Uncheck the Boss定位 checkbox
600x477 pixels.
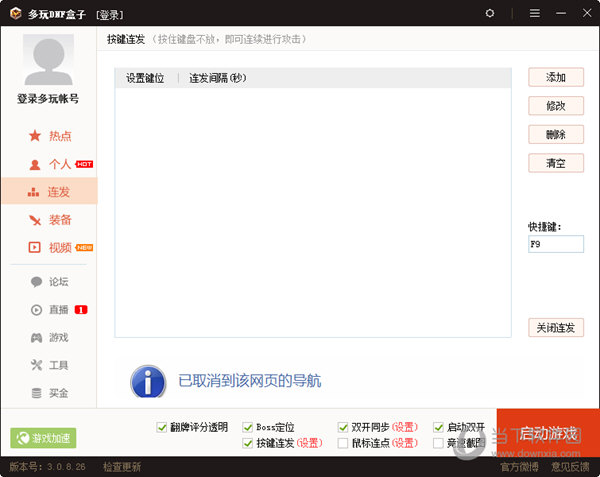tap(248, 427)
